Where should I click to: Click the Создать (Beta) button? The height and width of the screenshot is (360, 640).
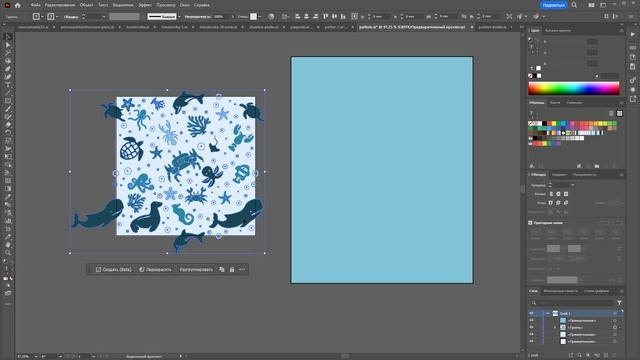click(x=113, y=269)
